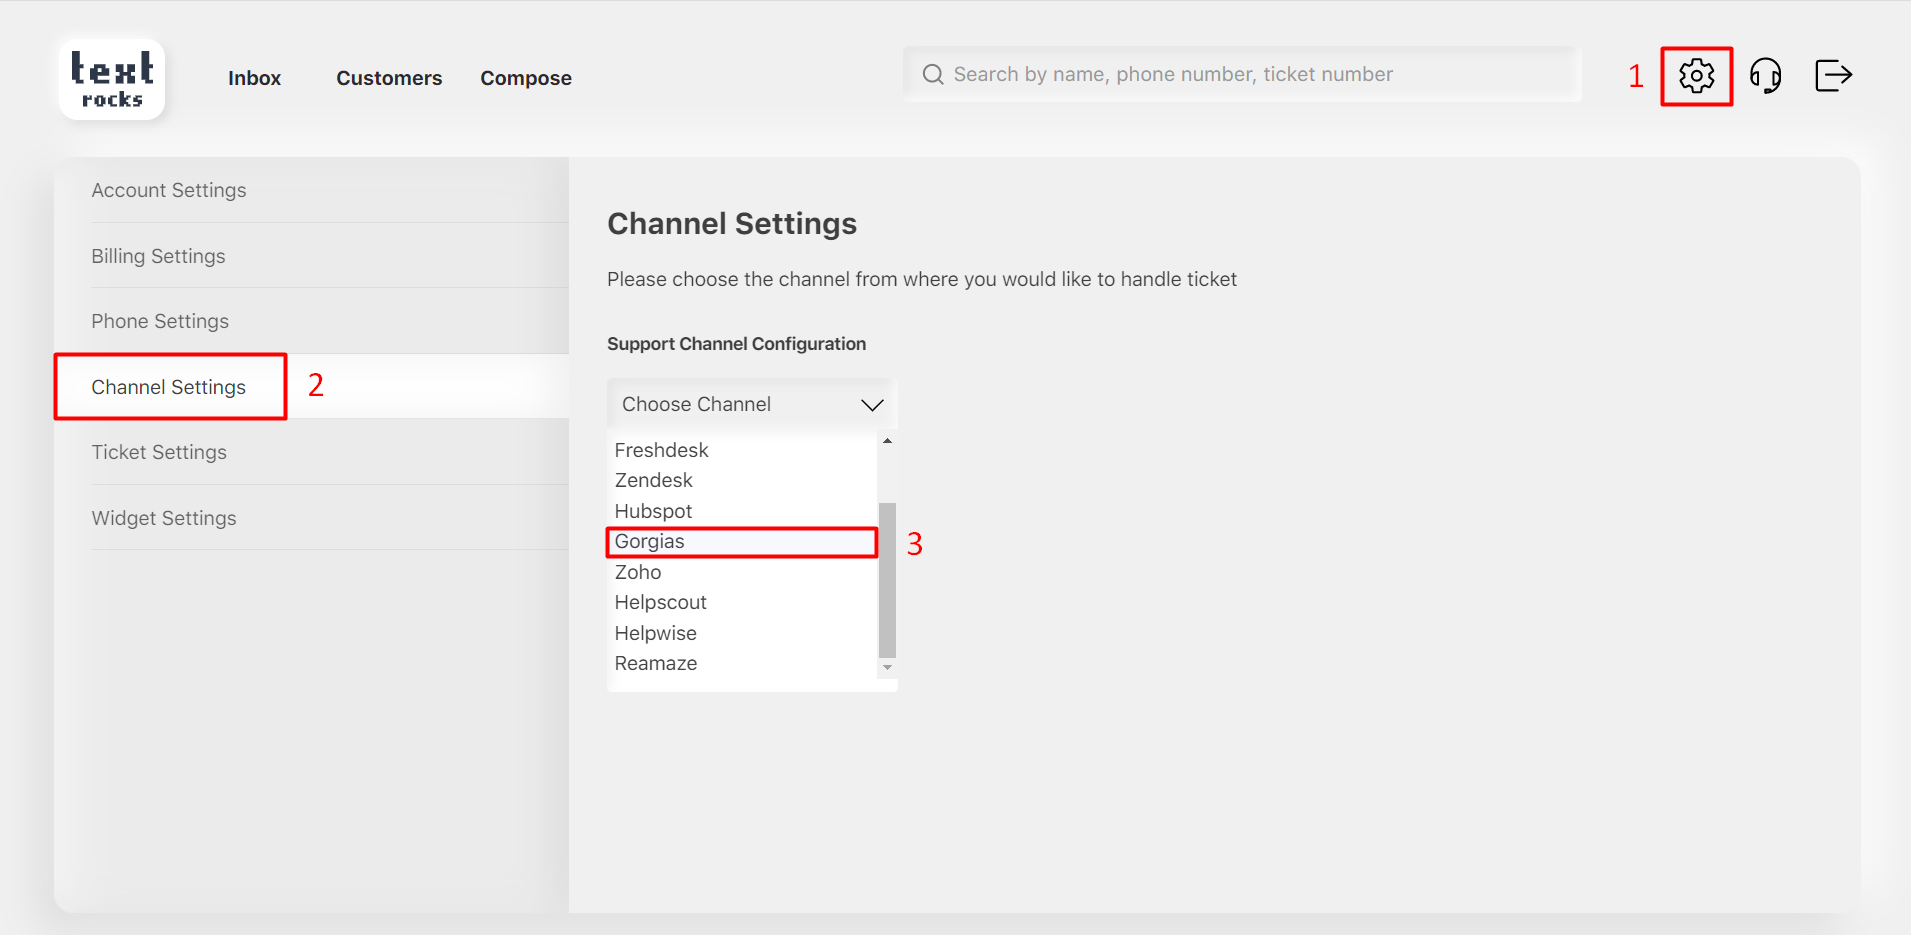Go to the Customers page
This screenshot has height=935, width=1911.
pos(389,78)
